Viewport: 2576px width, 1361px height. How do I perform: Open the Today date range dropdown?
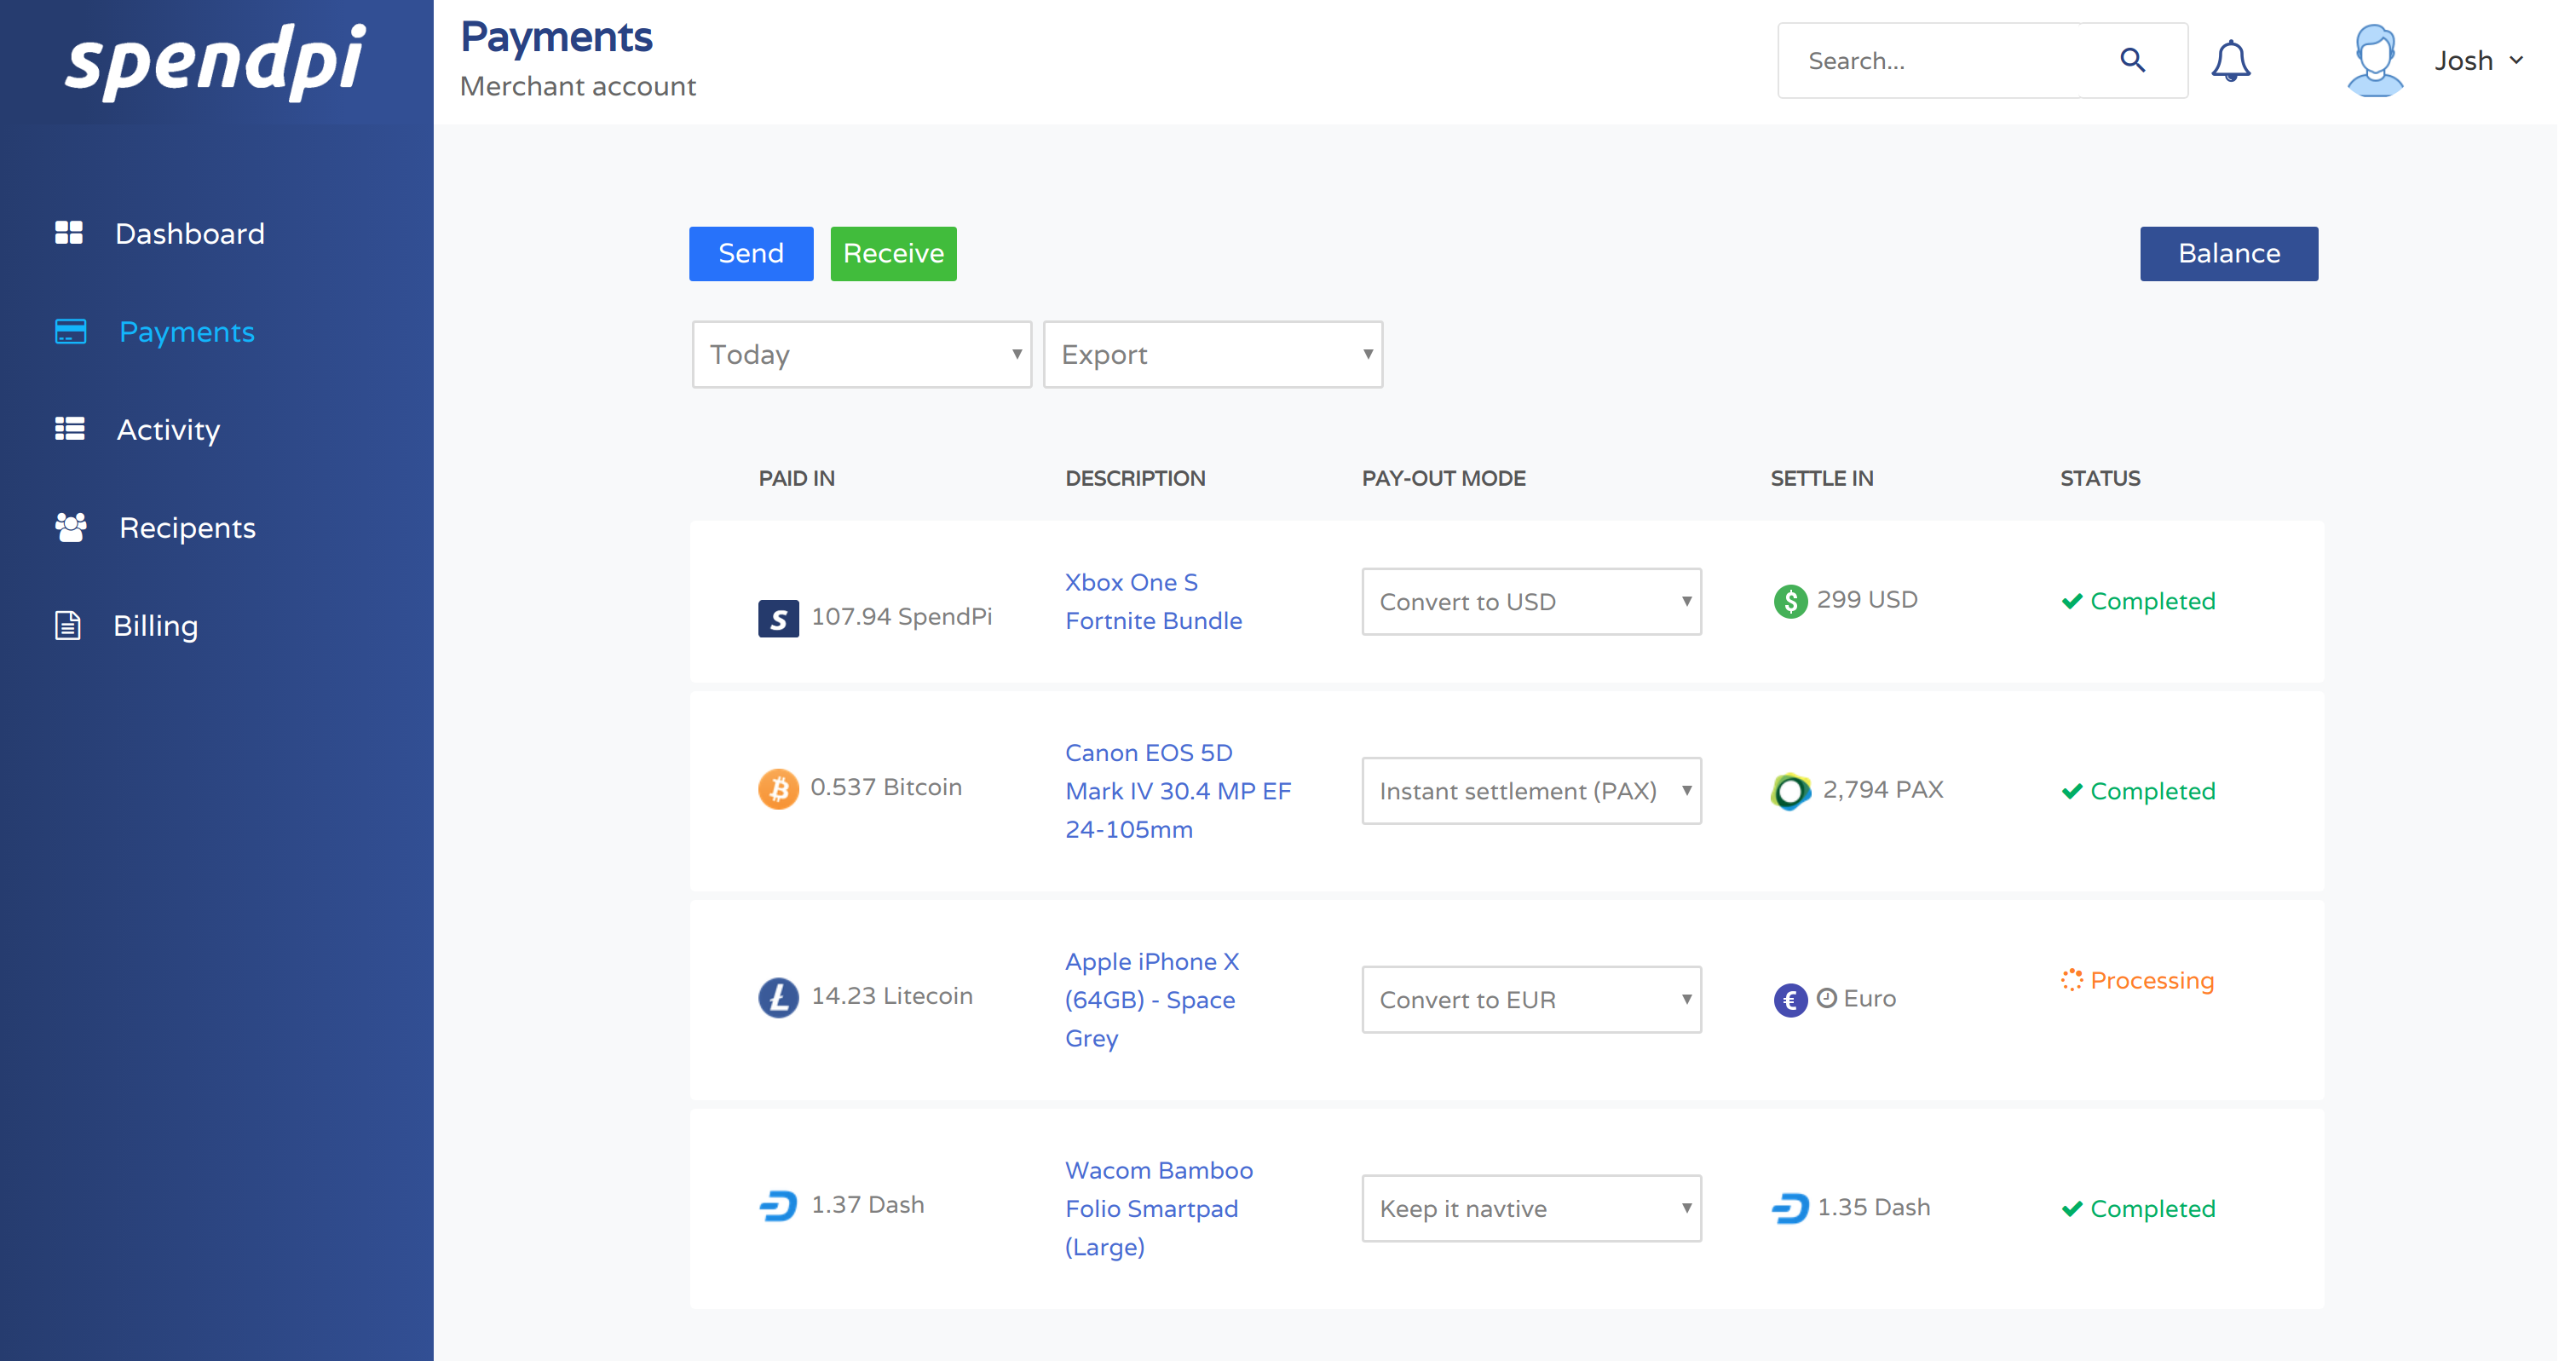861,354
